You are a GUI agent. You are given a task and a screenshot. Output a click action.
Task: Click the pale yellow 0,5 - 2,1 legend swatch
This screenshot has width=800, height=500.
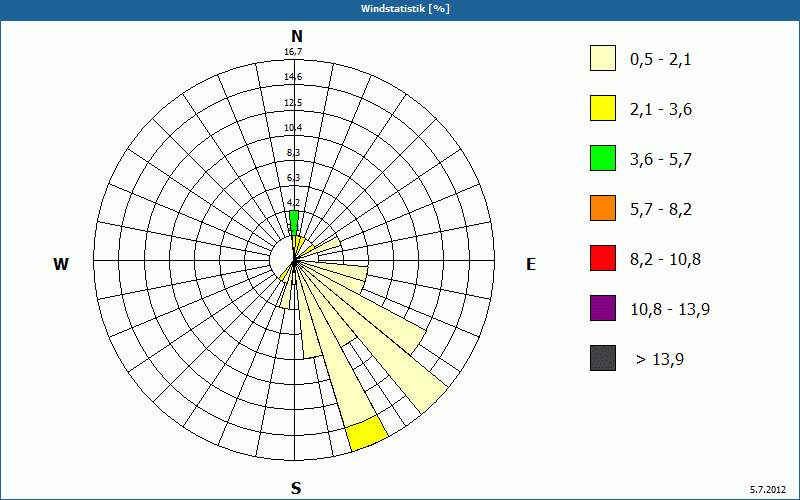coord(603,58)
